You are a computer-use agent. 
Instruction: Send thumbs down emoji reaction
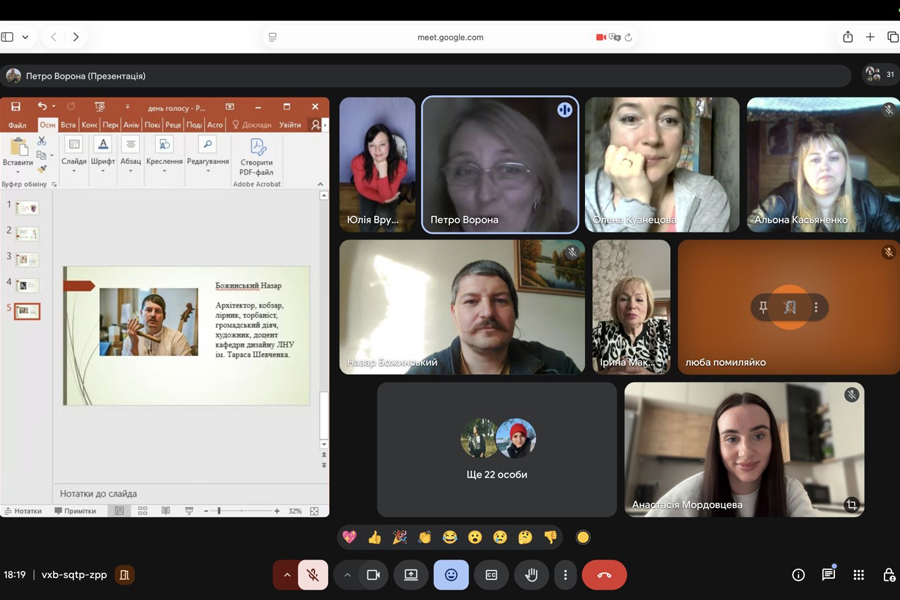click(550, 537)
